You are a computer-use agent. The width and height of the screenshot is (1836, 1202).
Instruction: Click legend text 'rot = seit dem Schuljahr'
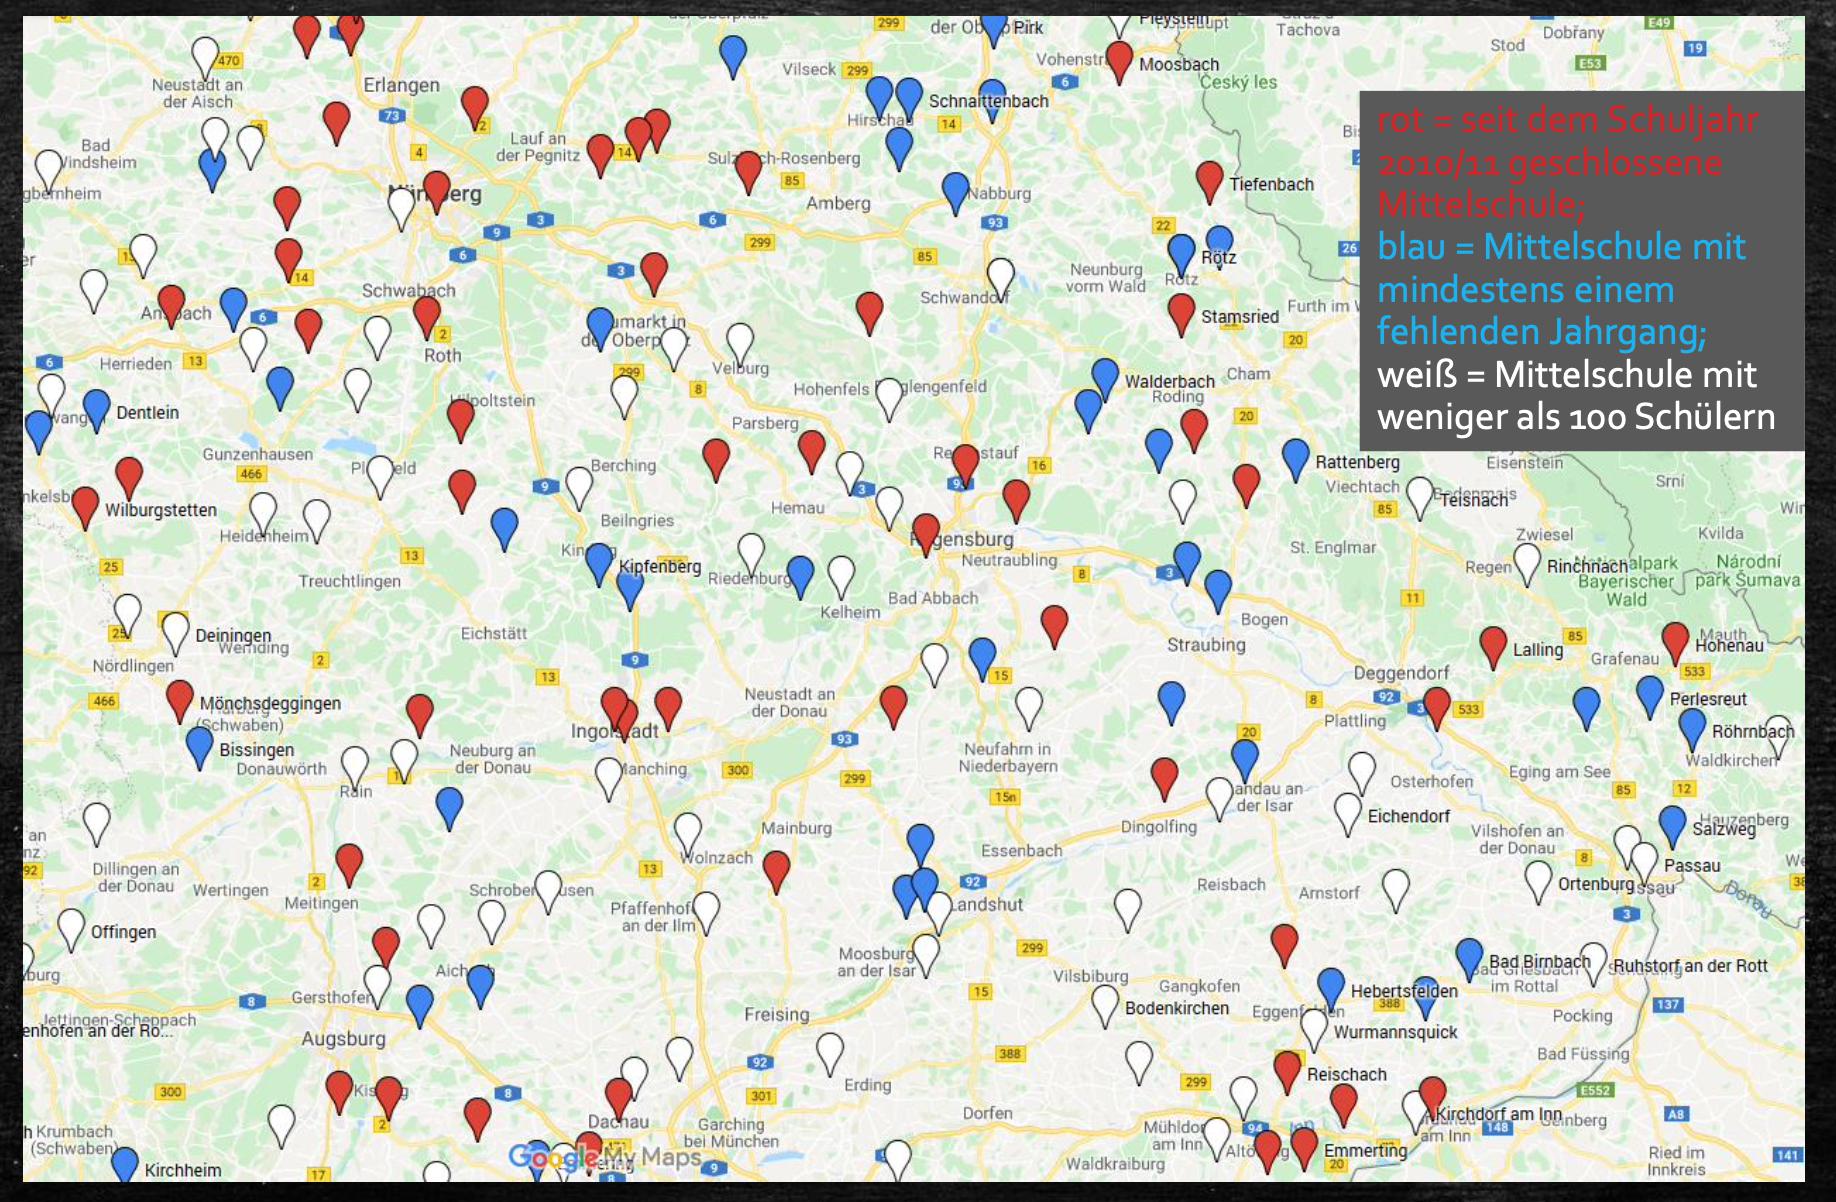pyautogui.click(x=1567, y=120)
